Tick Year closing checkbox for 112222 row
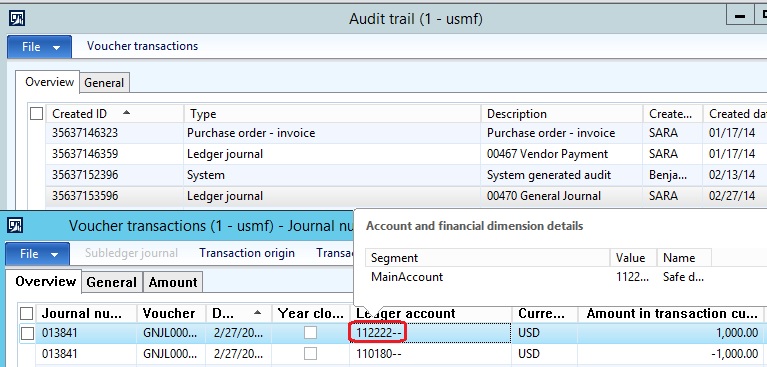Viewport: 767px width, 367px height. [x=310, y=333]
